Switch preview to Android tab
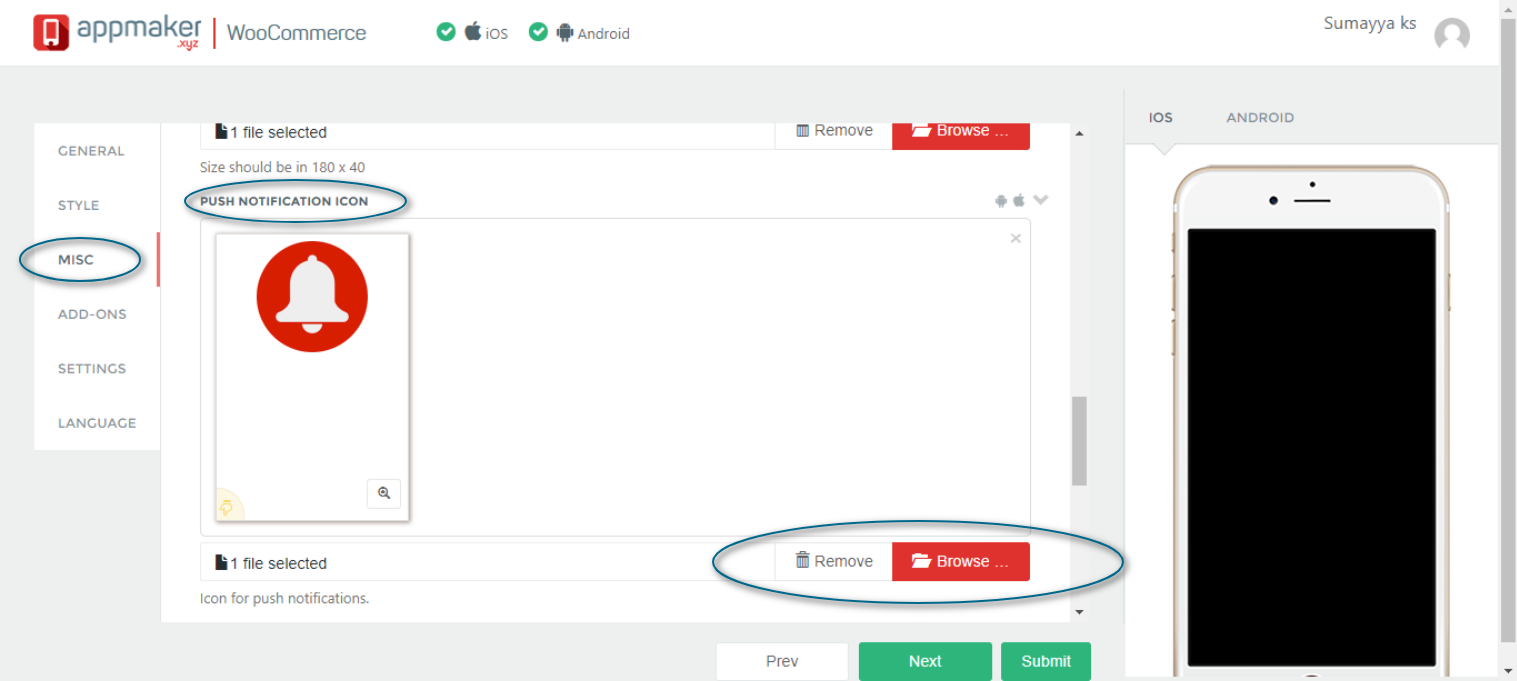The width and height of the screenshot is (1517, 681). click(1260, 117)
